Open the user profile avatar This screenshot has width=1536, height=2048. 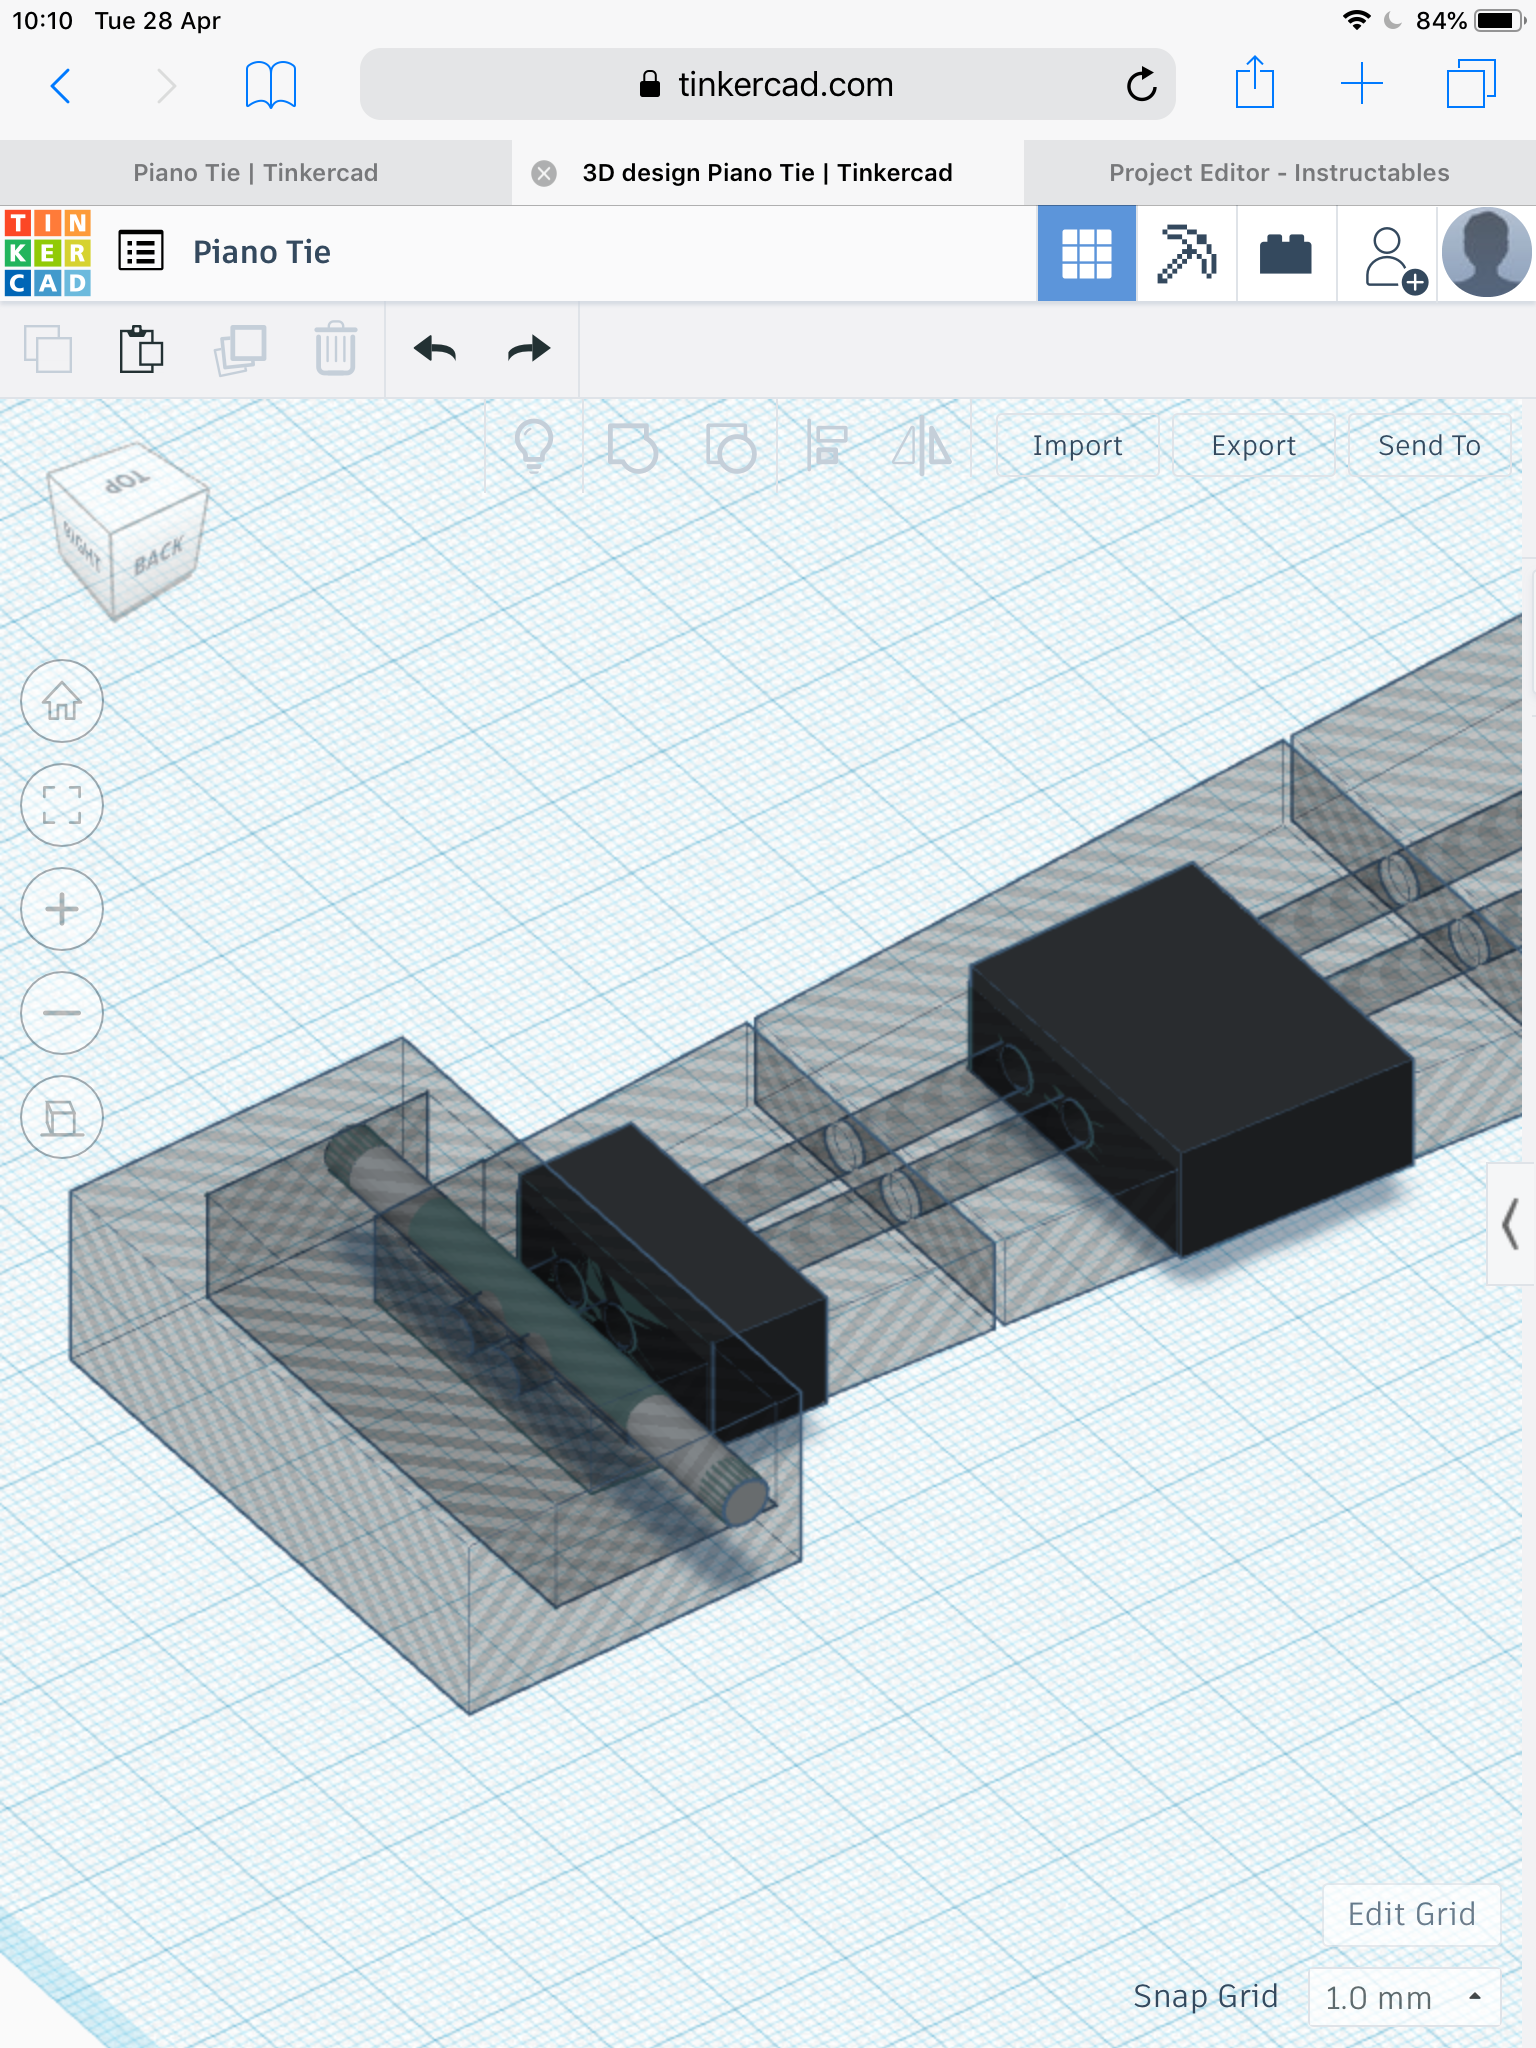click(x=1487, y=253)
